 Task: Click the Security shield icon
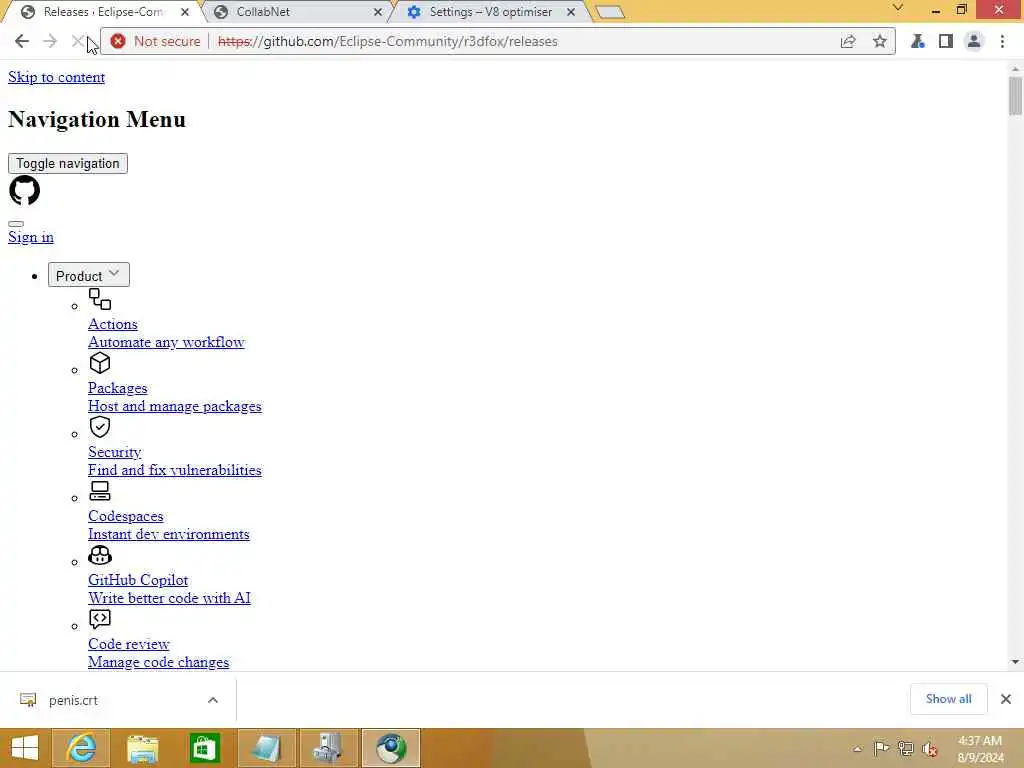pos(100,427)
